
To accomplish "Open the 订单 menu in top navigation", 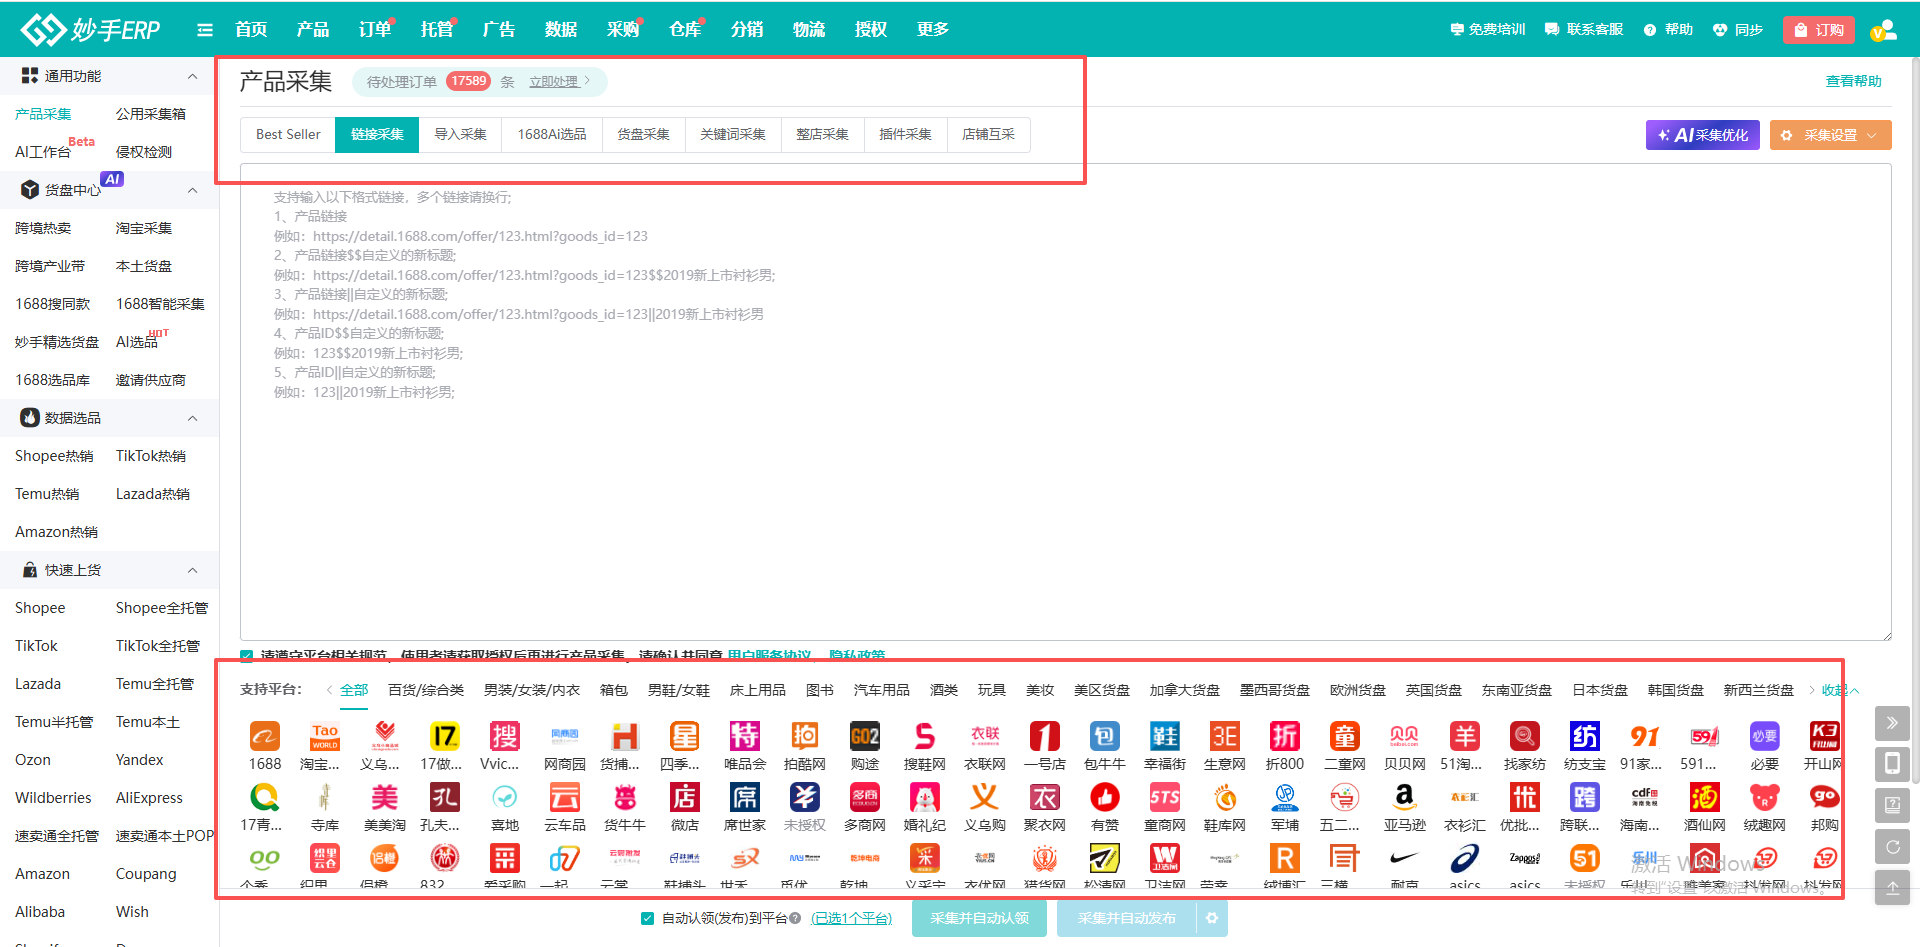I will pos(374,30).
